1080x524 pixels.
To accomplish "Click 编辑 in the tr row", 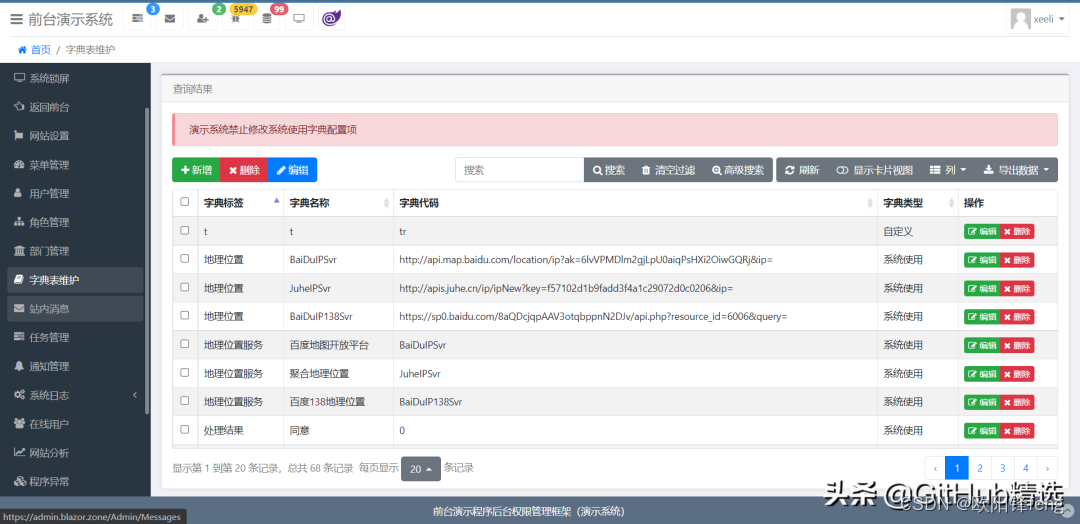I will (982, 231).
